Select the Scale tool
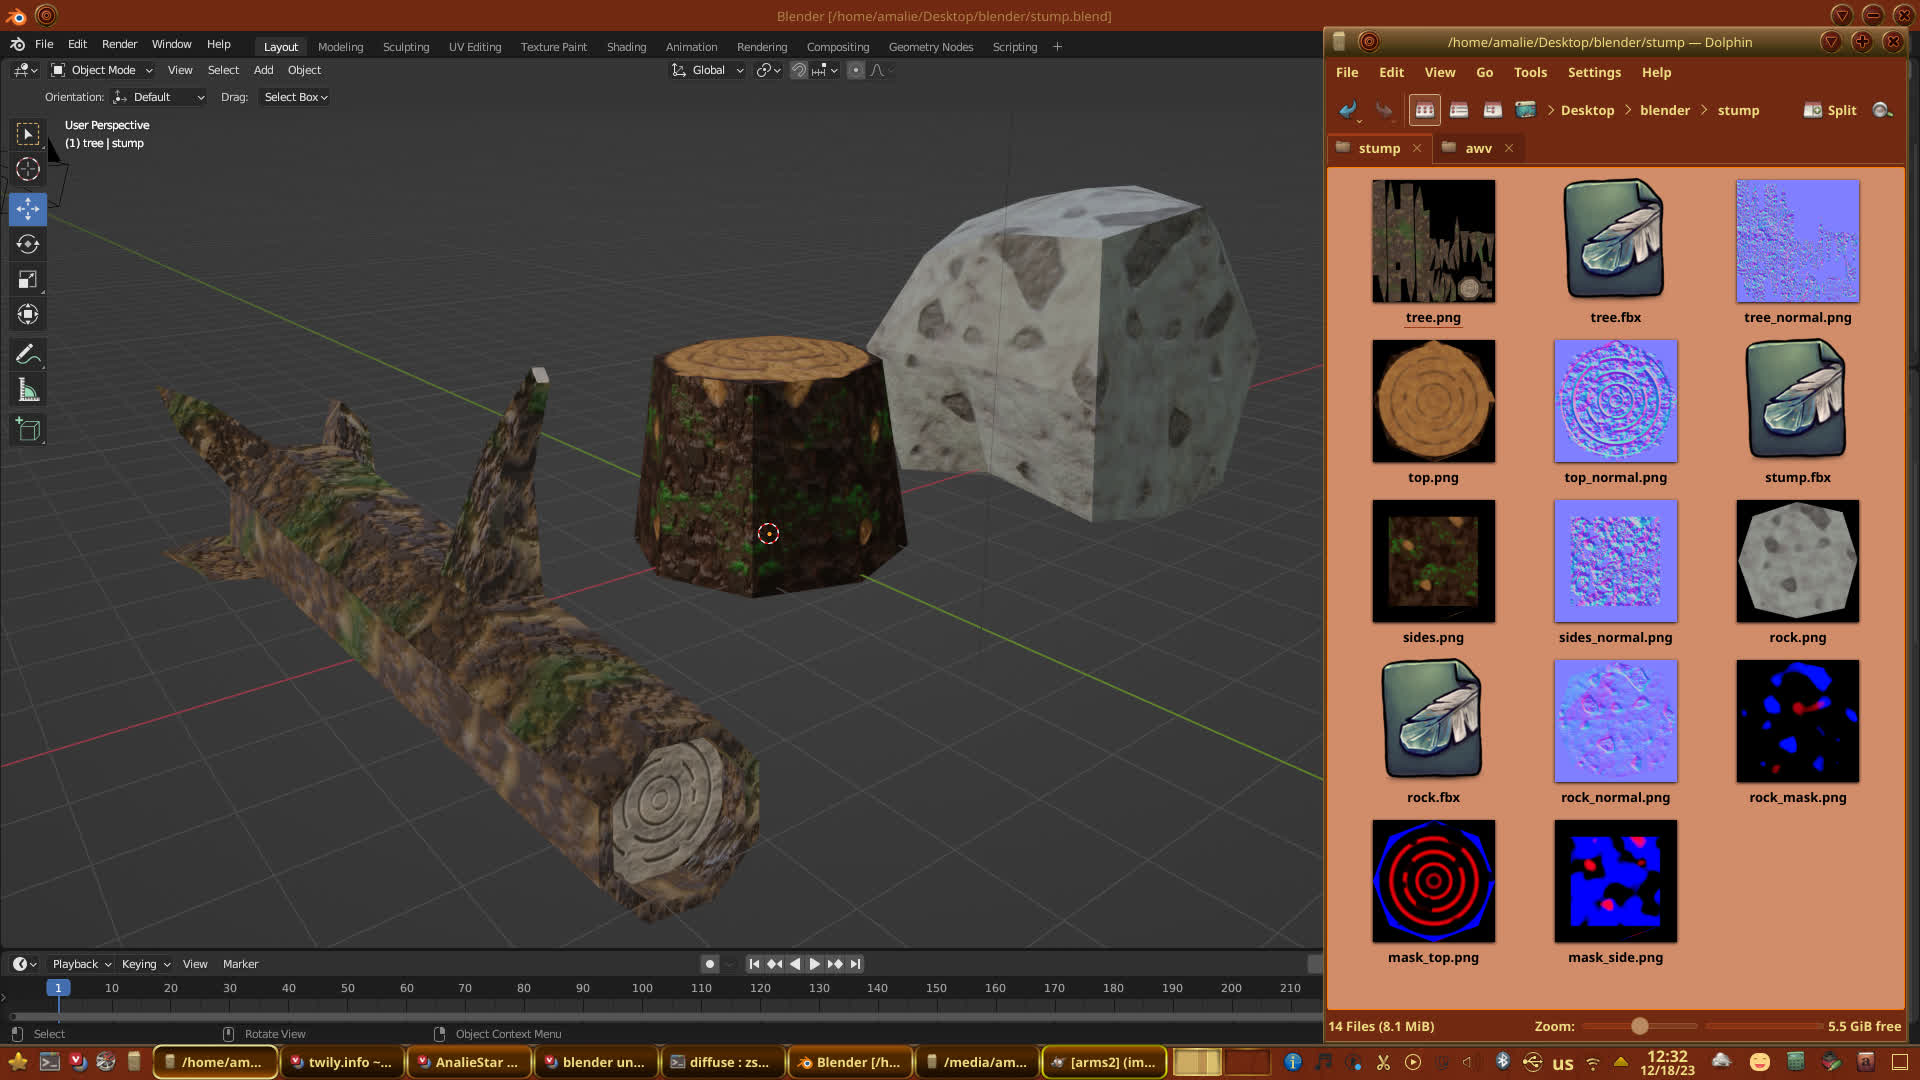This screenshot has height=1080, width=1920. point(28,280)
